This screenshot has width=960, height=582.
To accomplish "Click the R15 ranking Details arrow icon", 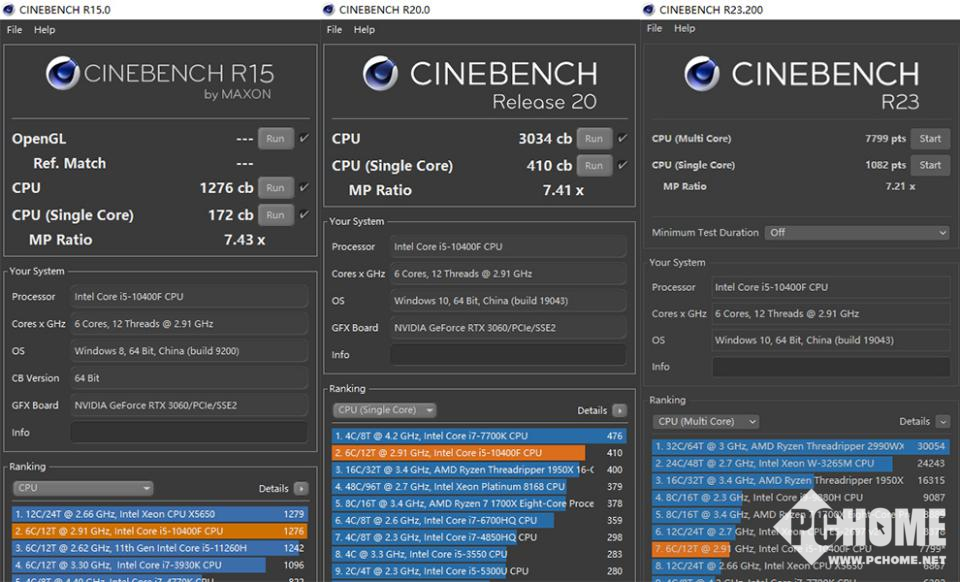I will tap(301, 488).
